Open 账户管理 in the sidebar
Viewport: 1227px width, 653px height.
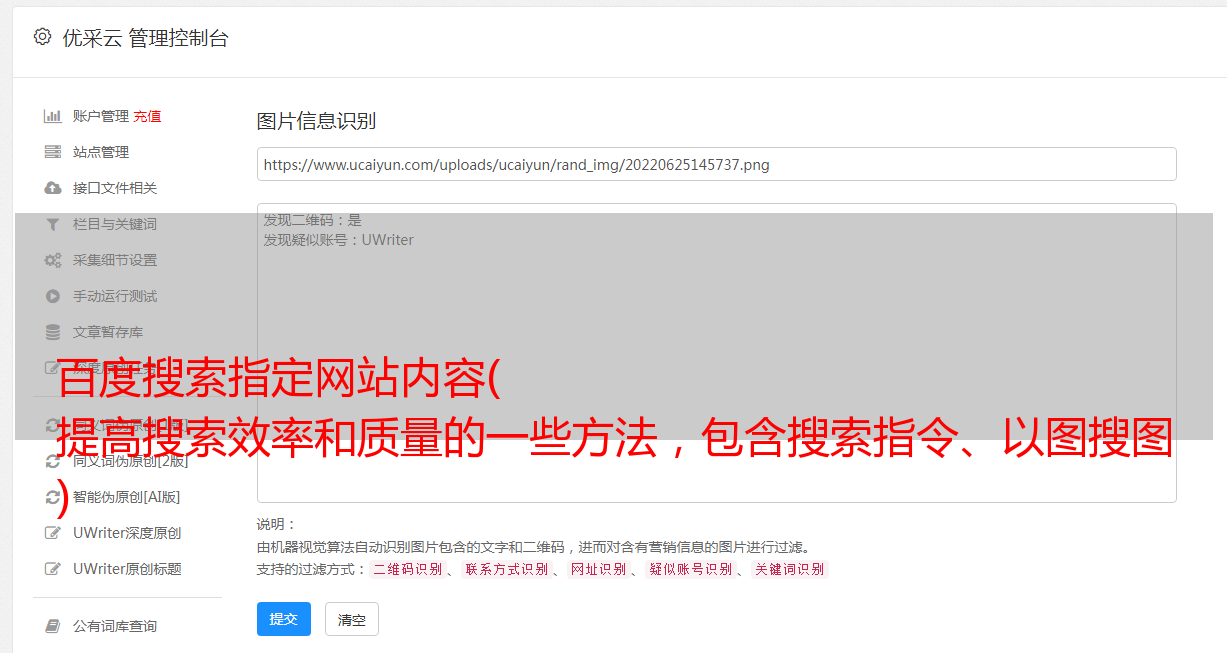(x=101, y=116)
